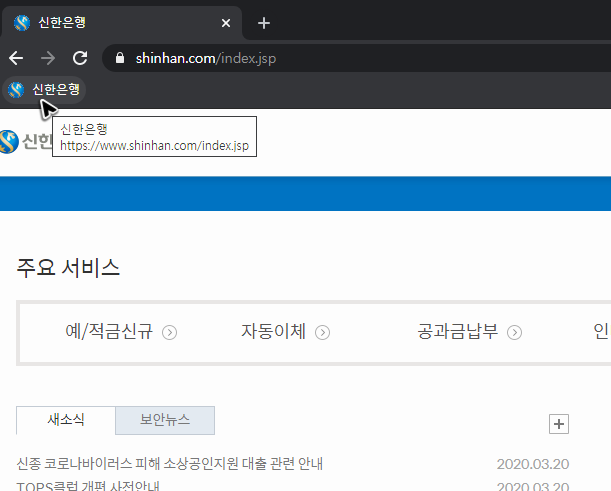The width and height of the screenshot is (611, 491).
Task: Close the 신한은행 tab
Action: pyautogui.click(x=226, y=23)
